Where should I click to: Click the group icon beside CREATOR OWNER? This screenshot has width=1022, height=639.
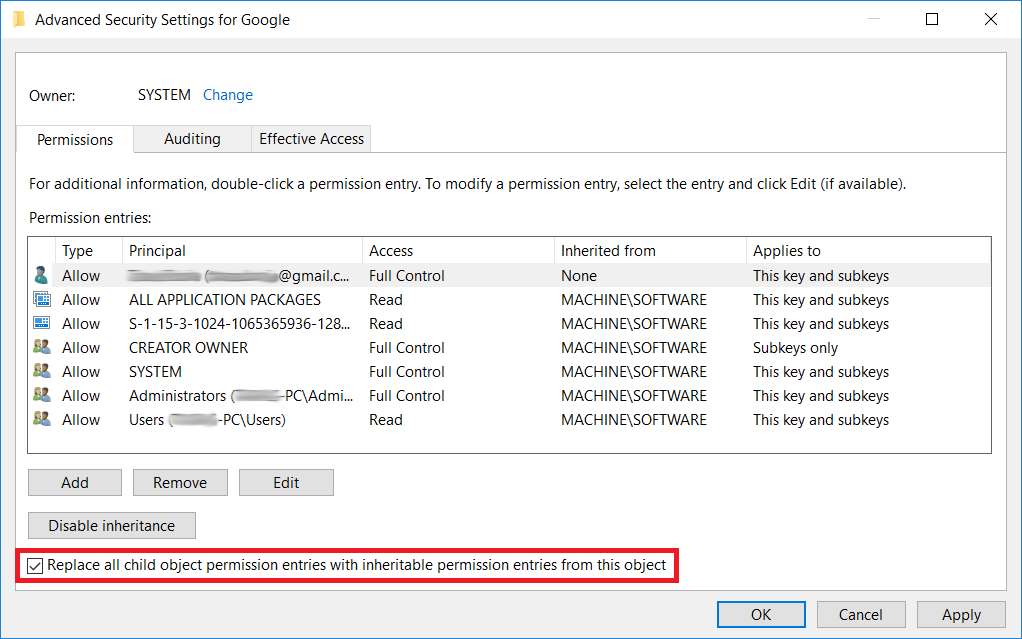tap(42, 347)
